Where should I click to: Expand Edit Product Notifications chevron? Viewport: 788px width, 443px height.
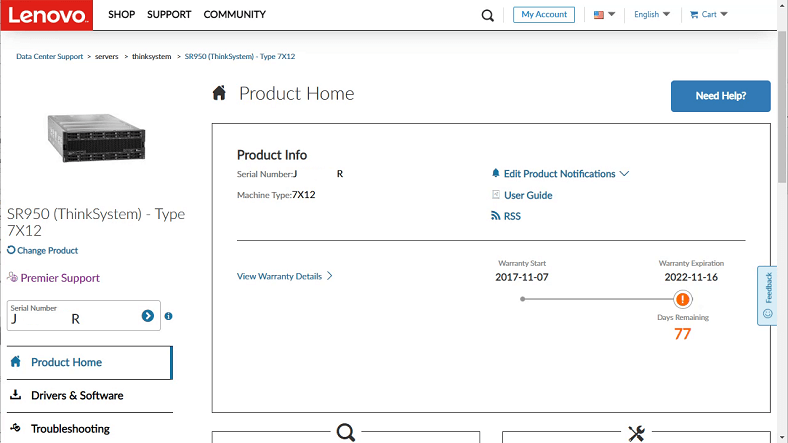coord(624,174)
